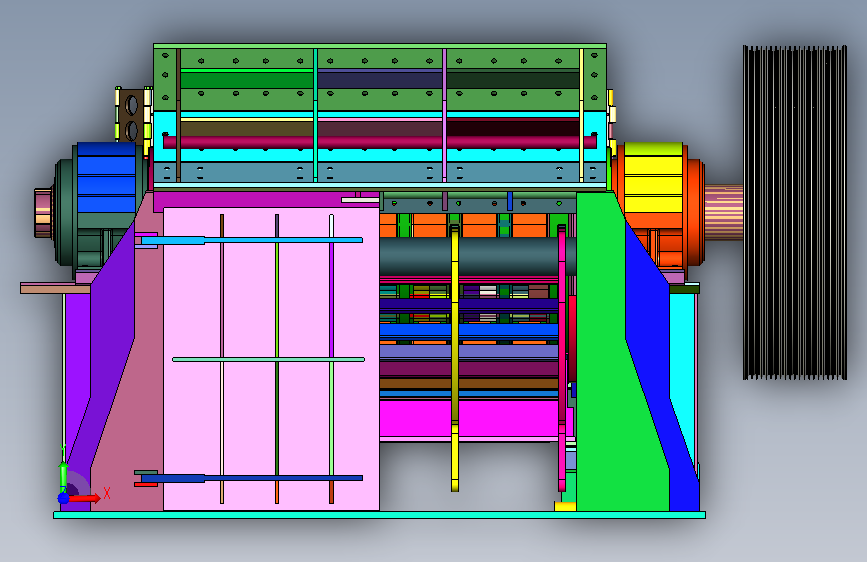
Task: Pick the mint horizontal bar across the pink panel
Action: (x=269, y=360)
